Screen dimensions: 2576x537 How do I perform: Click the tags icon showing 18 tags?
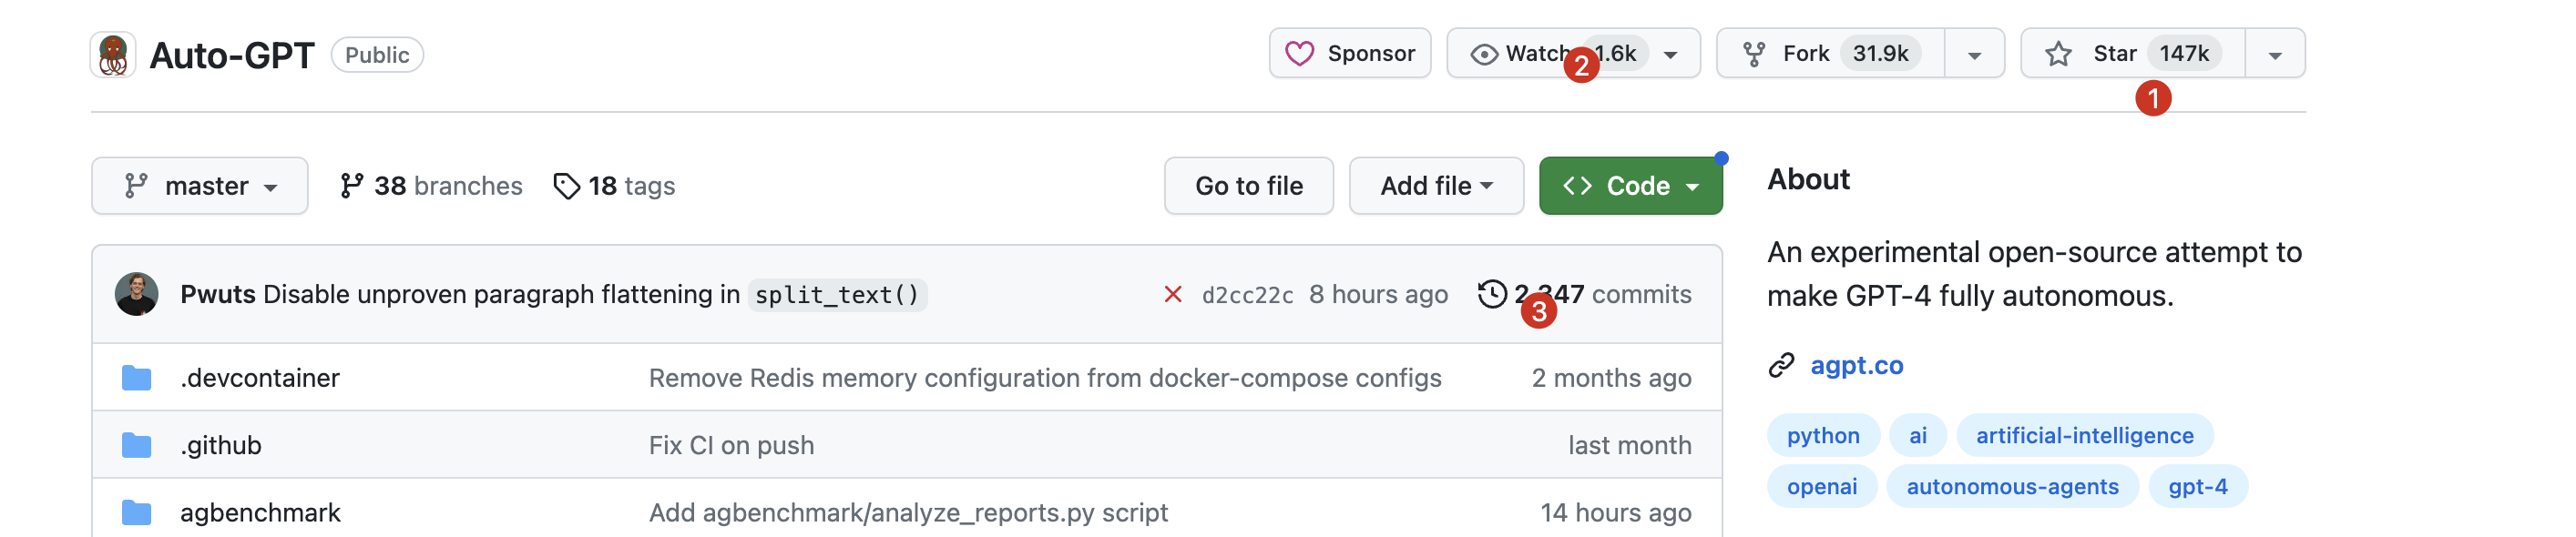coord(567,186)
